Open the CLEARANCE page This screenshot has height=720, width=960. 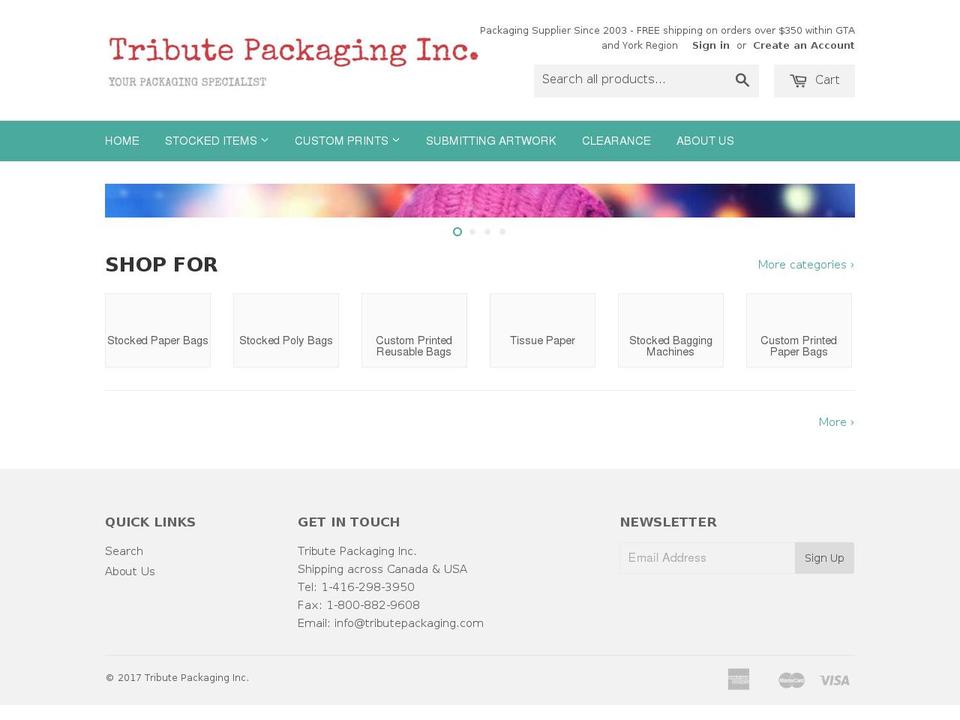click(x=616, y=140)
